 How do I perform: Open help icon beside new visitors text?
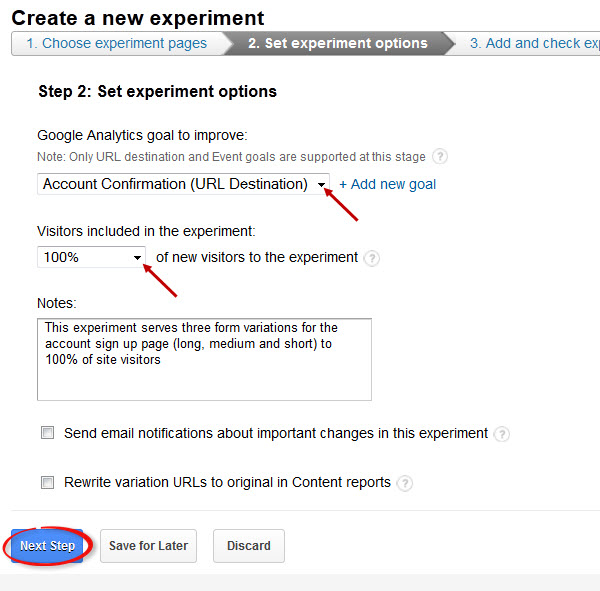(372, 258)
